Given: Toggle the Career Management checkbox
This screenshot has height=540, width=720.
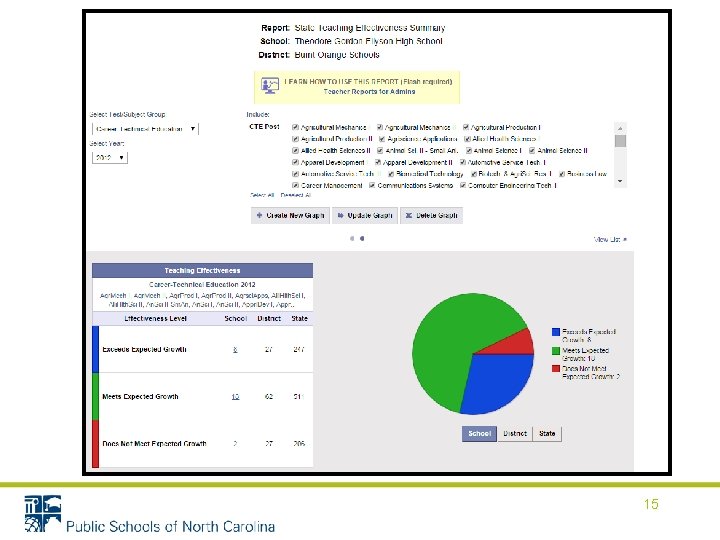Looking at the screenshot, I should pos(296,186).
